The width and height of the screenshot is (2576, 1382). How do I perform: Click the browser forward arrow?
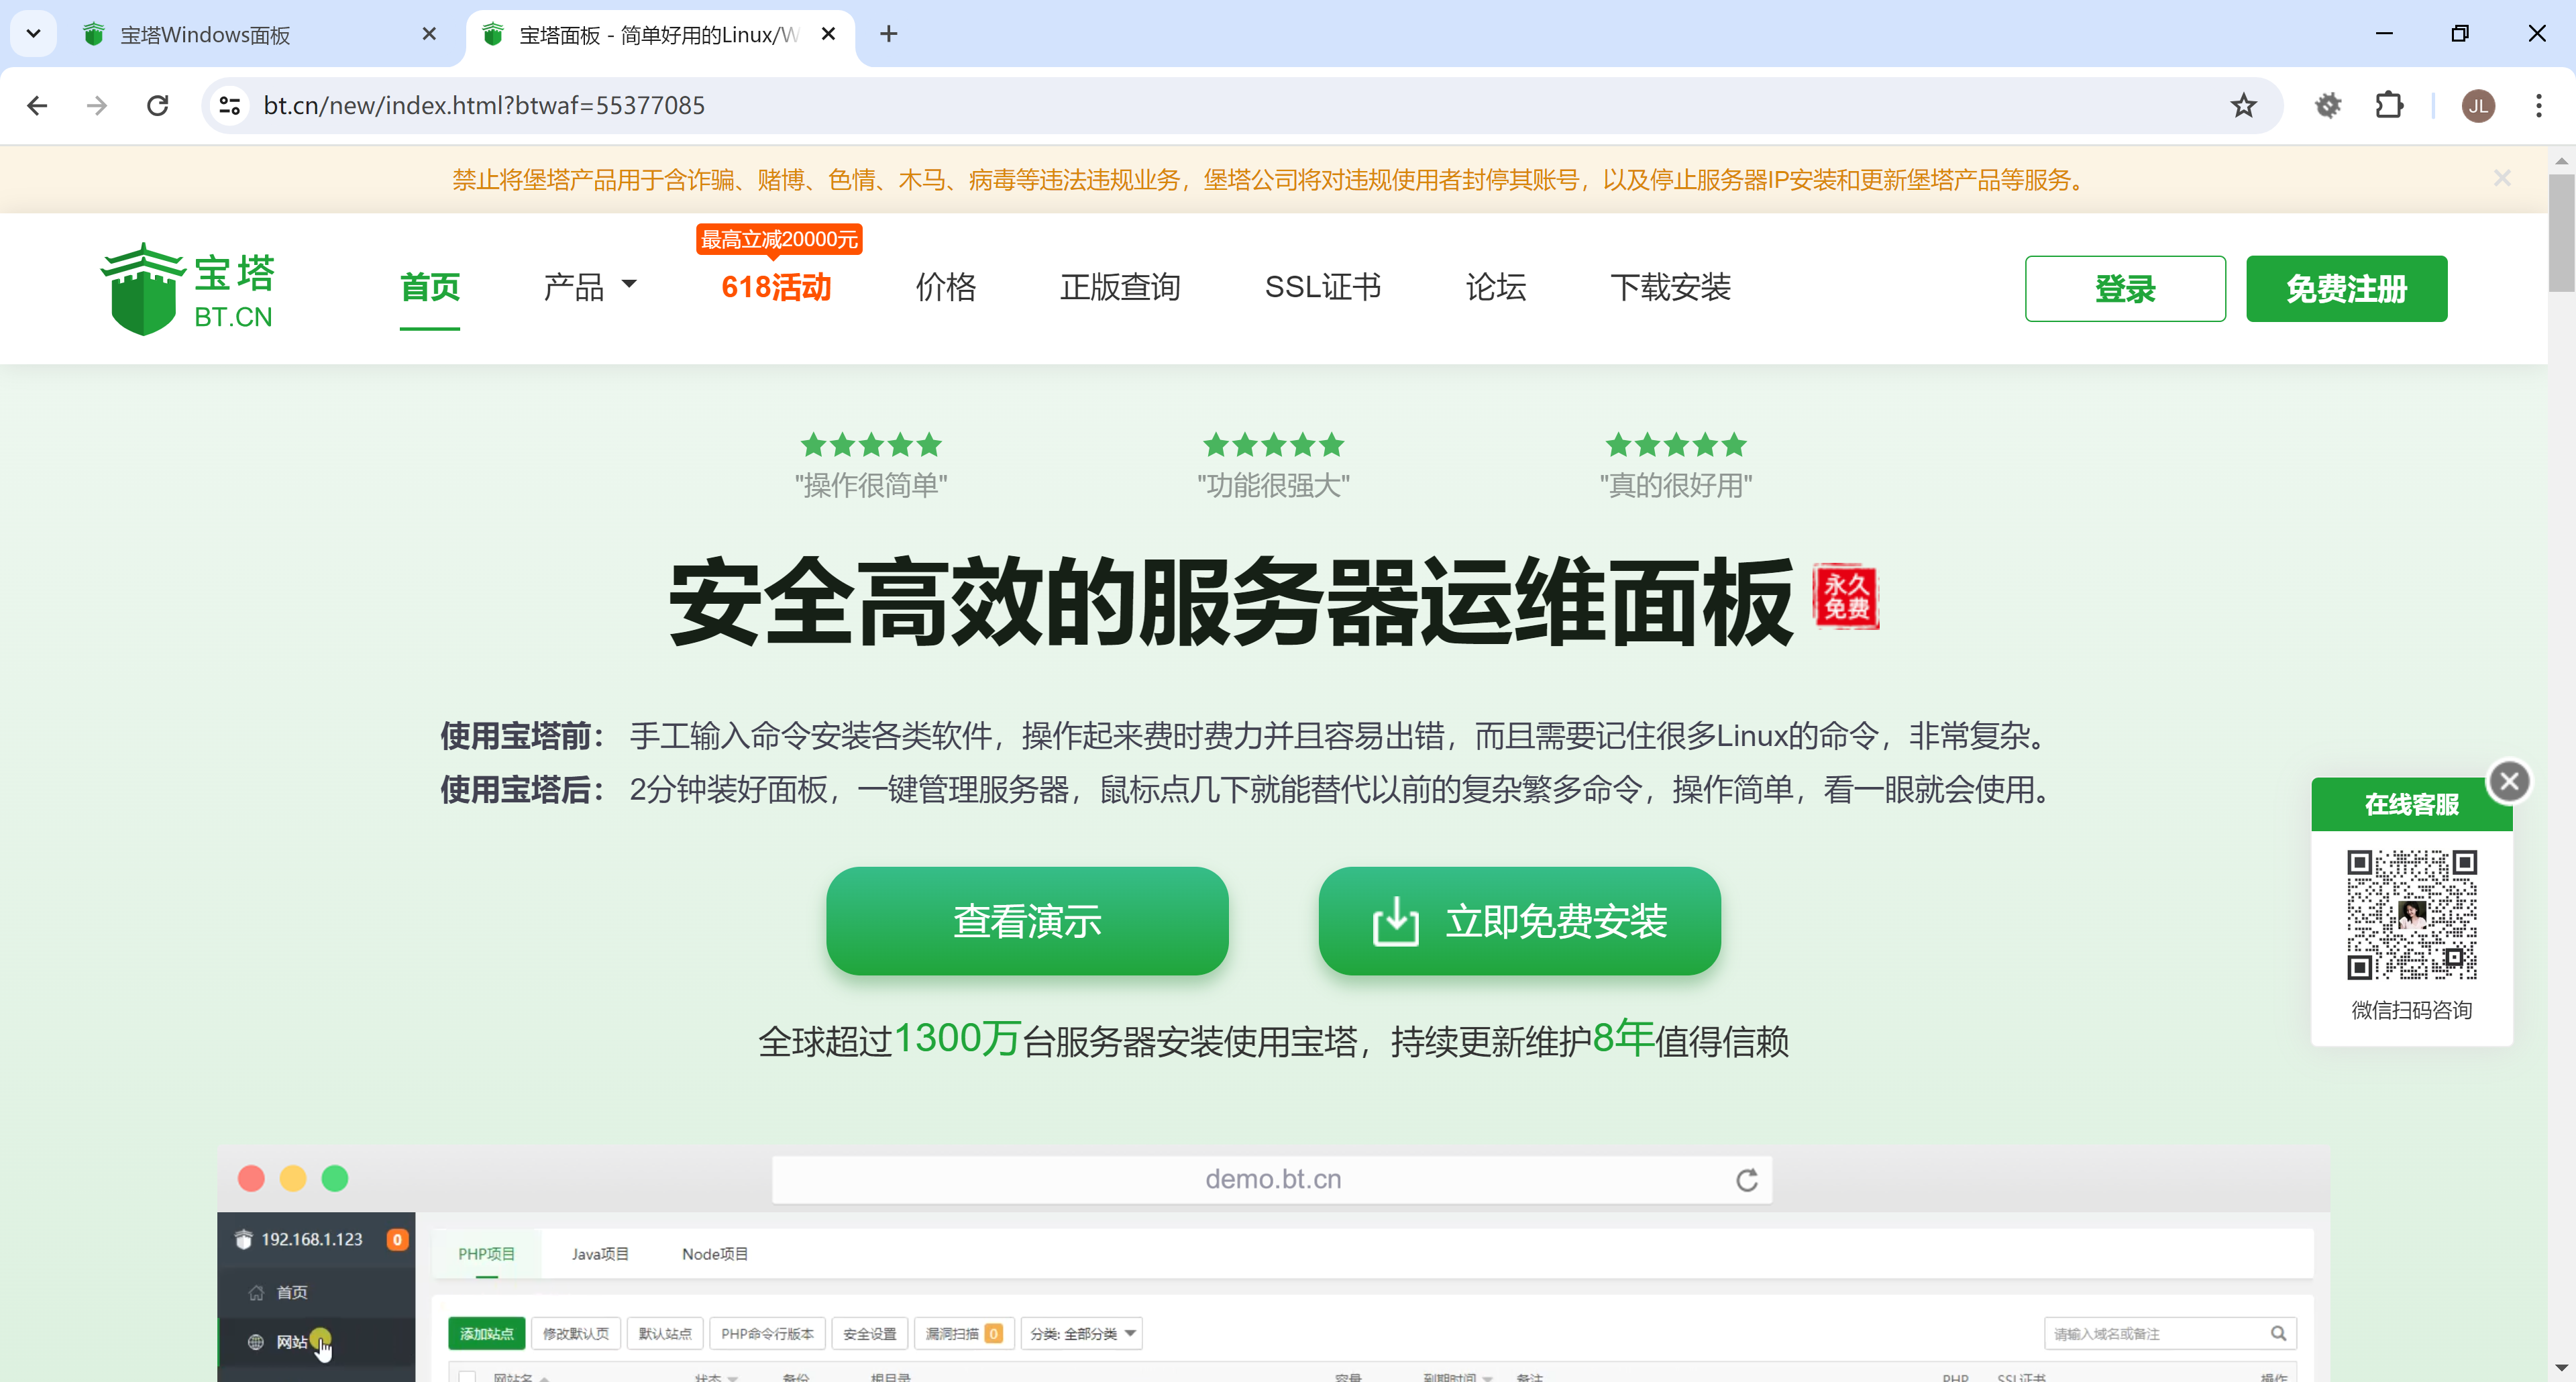97,105
